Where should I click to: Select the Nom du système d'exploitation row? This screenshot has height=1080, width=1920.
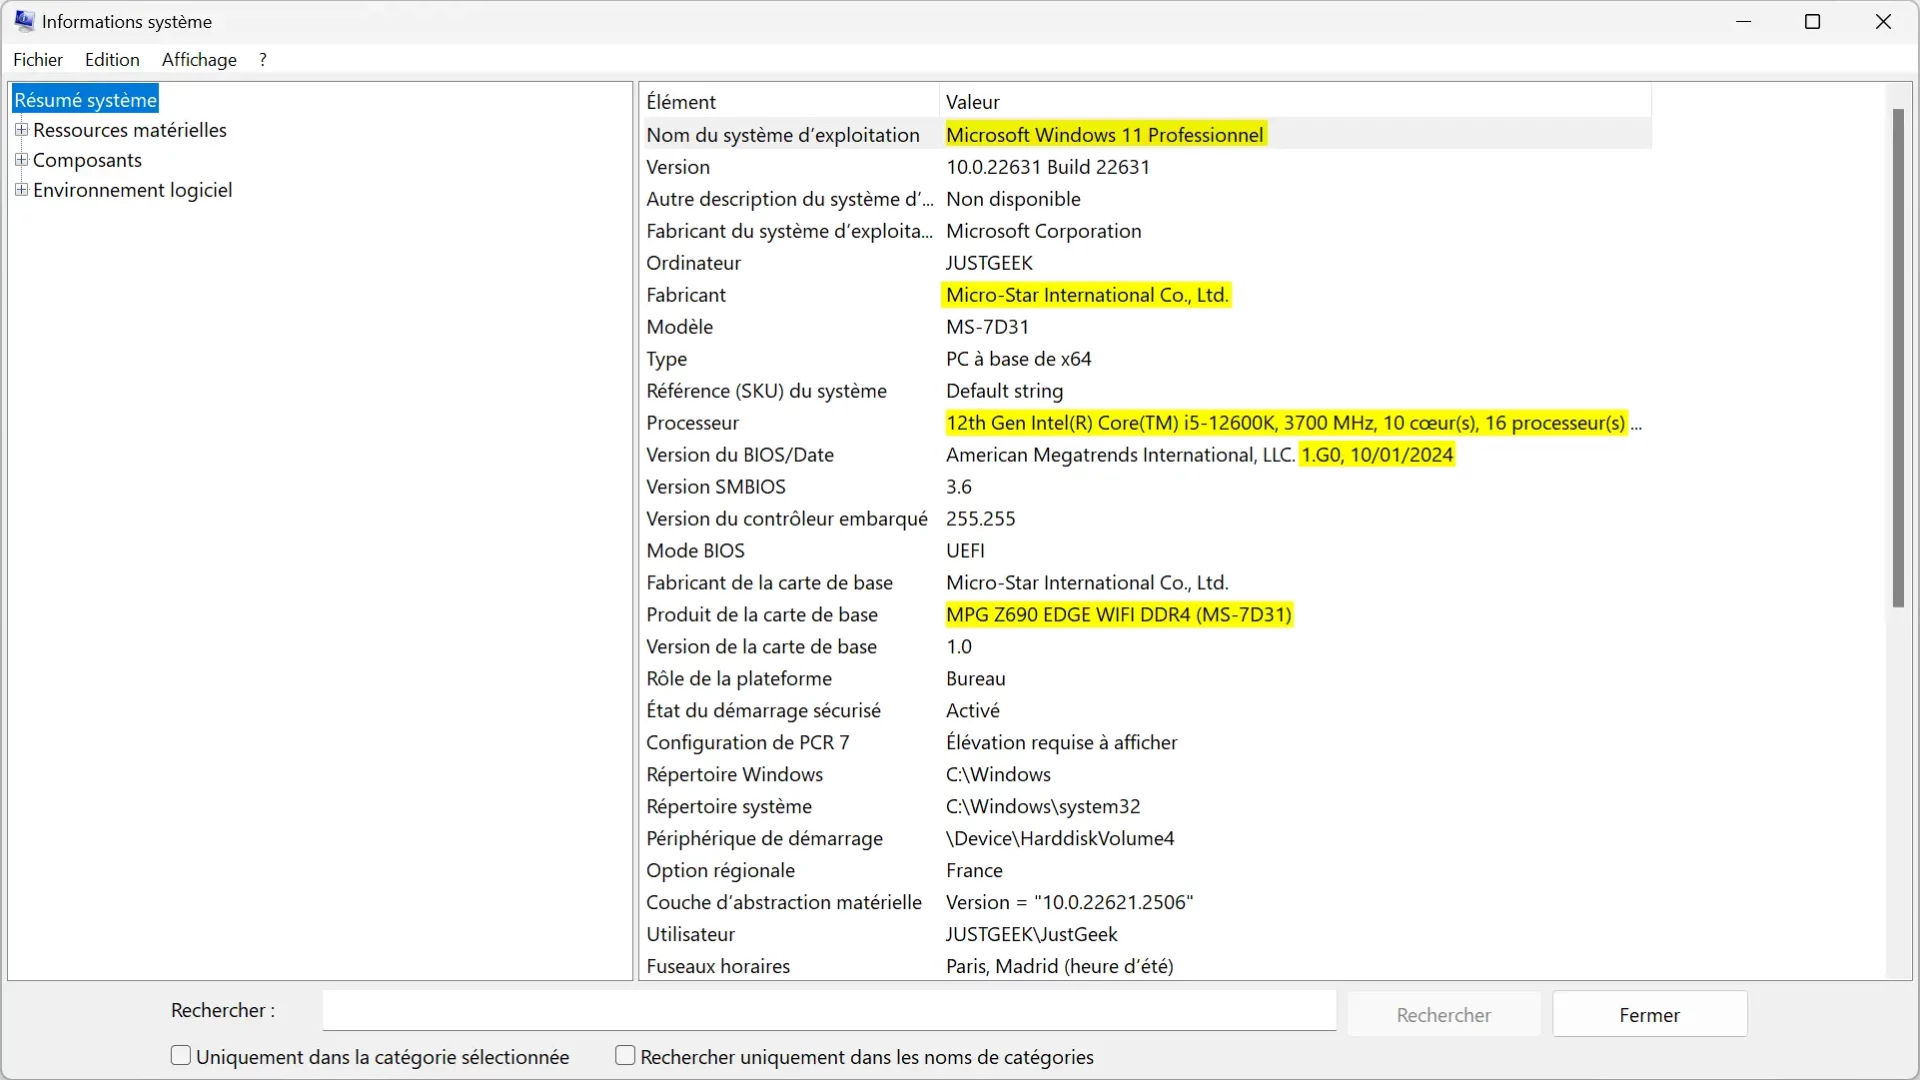point(1146,135)
